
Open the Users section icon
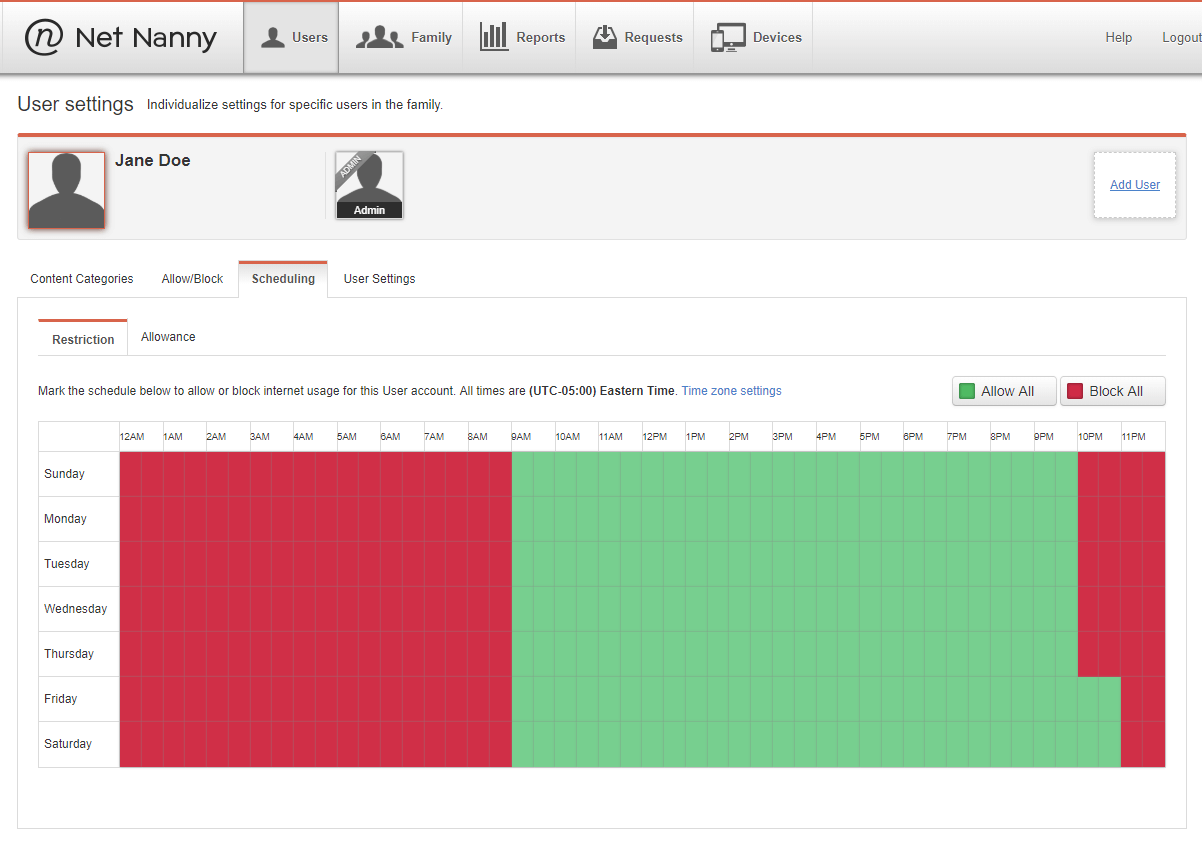(273, 38)
